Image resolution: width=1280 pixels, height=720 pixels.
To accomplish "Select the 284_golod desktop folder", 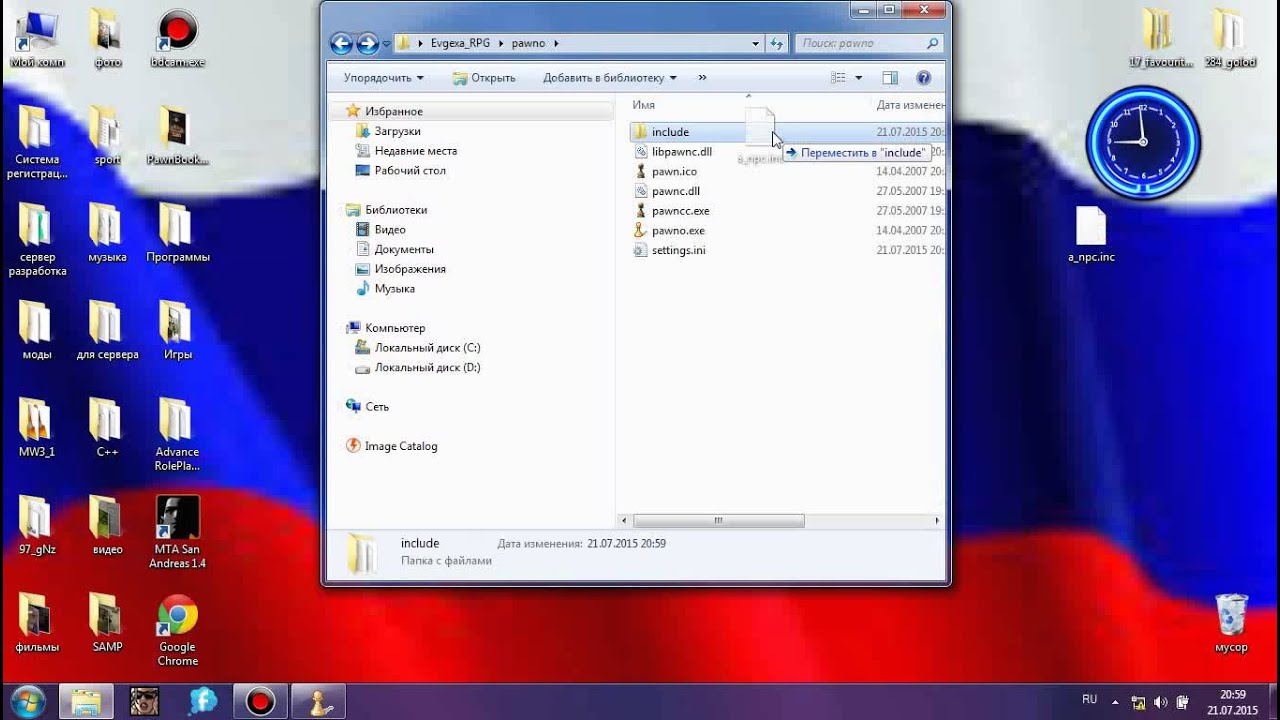I will [x=1230, y=38].
